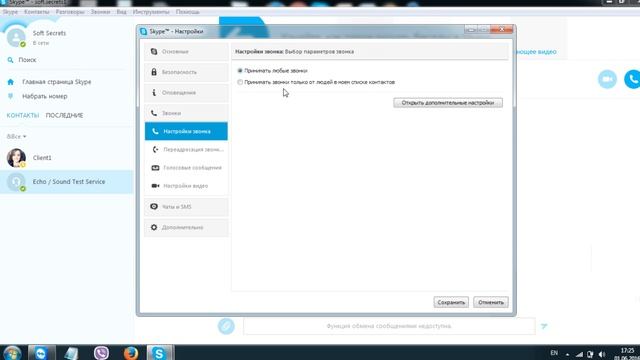Open the Разговоры menu

(70, 12)
